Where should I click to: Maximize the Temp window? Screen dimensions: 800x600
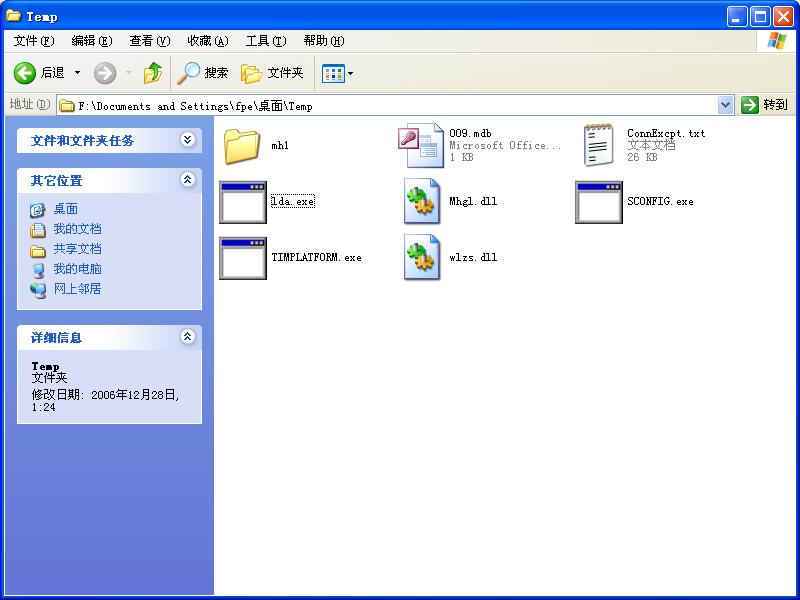pyautogui.click(x=760, y=17)
